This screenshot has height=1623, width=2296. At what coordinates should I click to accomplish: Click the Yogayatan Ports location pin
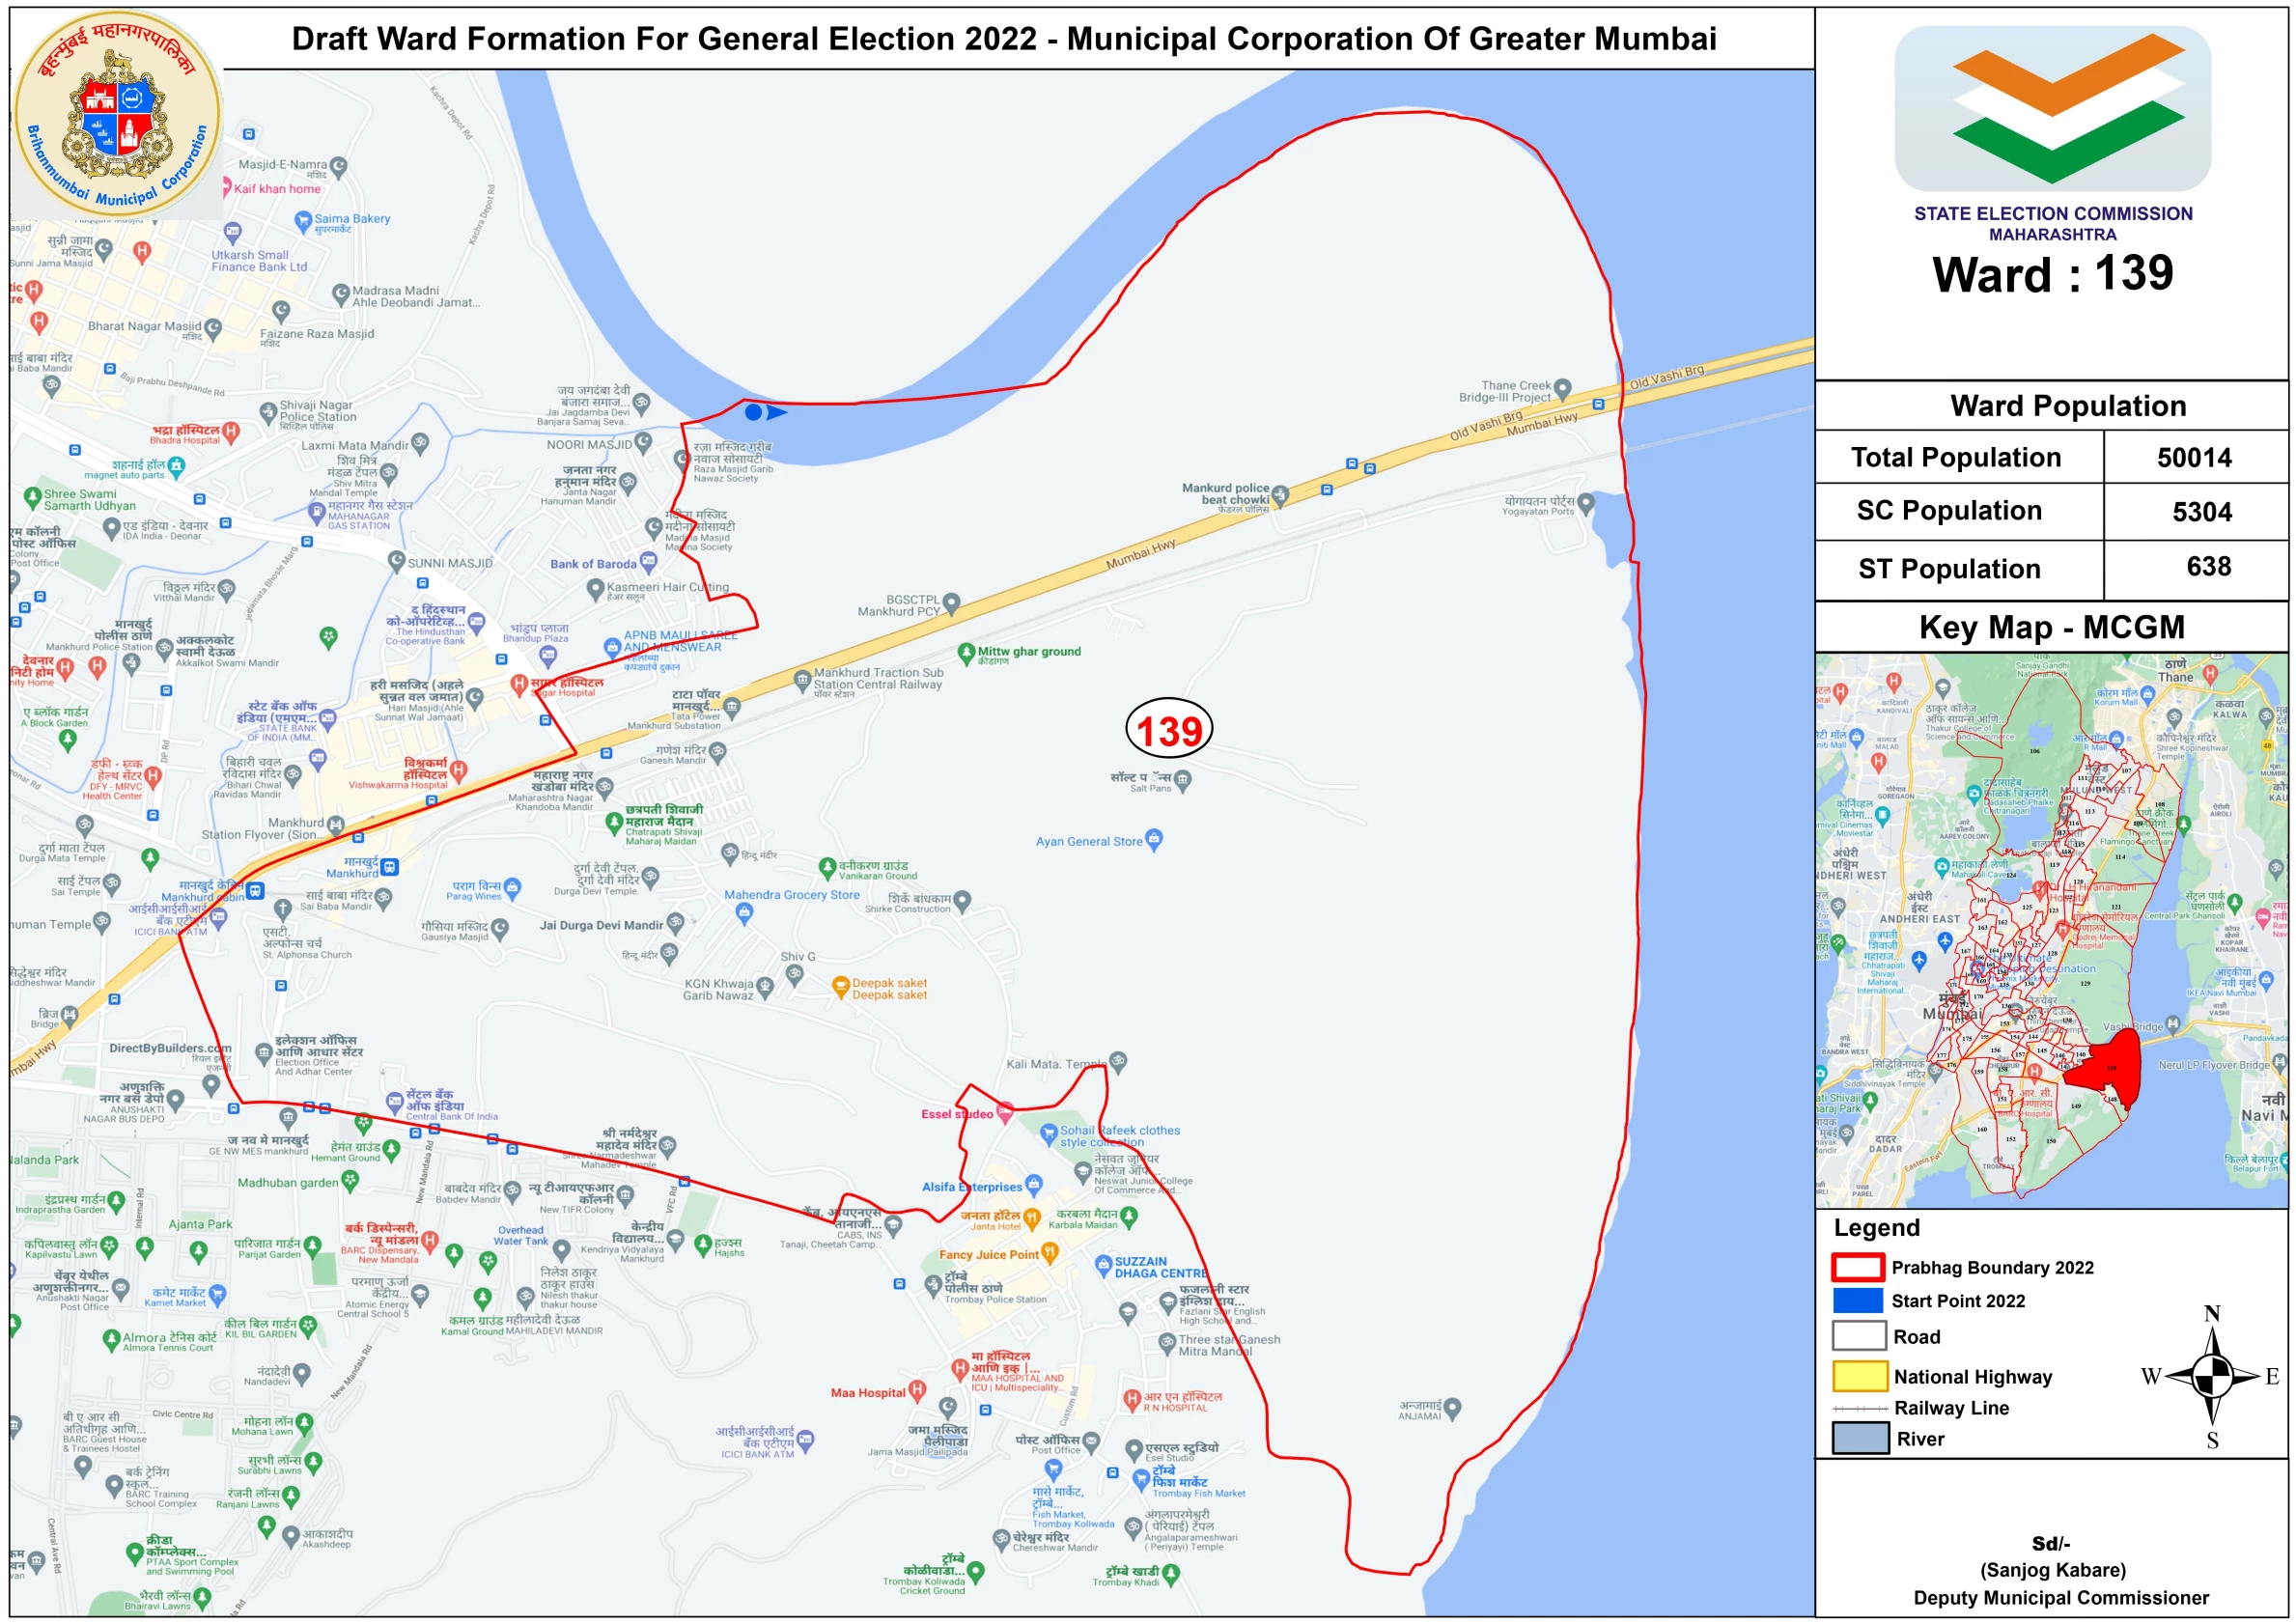click(1586, 503)
